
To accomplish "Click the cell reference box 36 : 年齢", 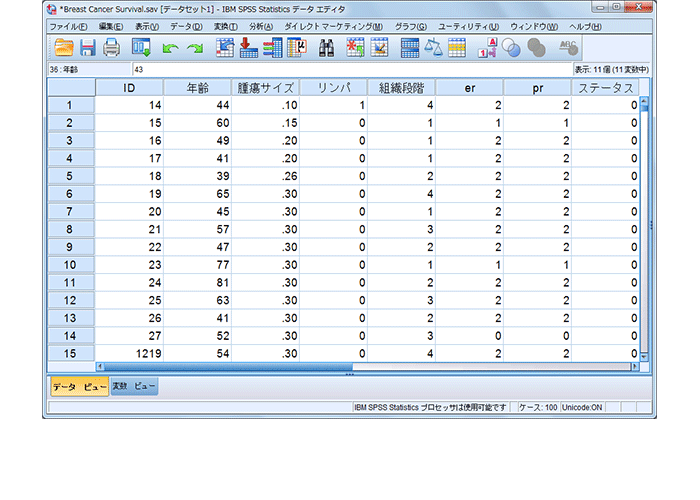I will [89, 70].
